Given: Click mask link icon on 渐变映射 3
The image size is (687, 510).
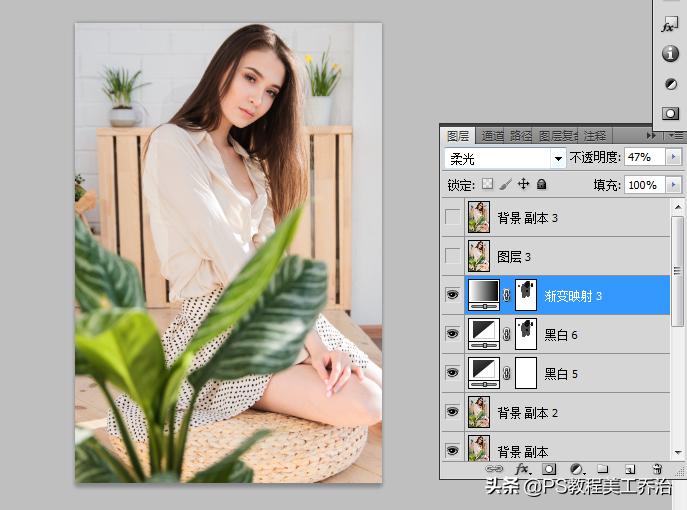Looking at the screenshot, I should (507, 295).
